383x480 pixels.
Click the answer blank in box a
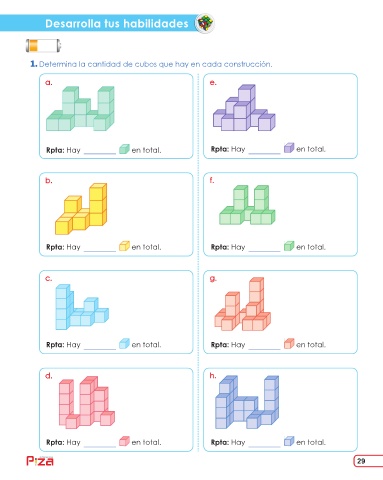click(x=100, y=152)
